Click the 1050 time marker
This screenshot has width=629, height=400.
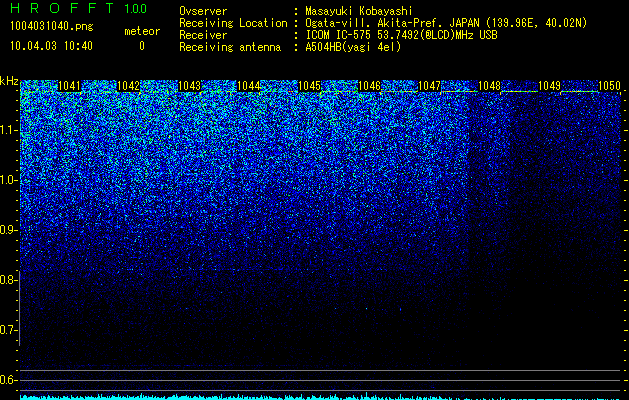pos(609,86)
